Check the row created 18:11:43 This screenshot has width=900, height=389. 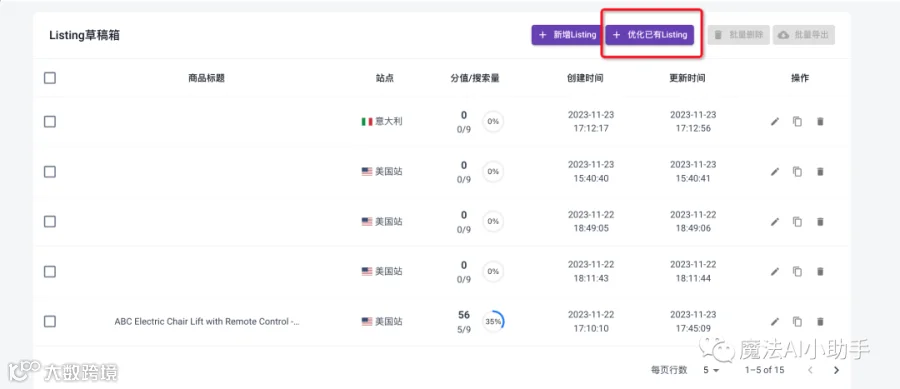click(50, 271)
